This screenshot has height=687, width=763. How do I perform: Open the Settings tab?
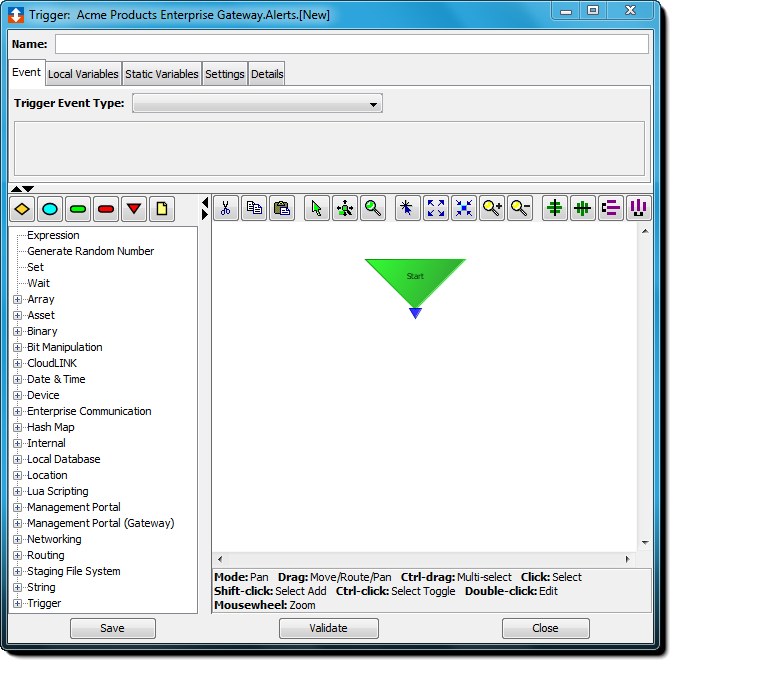coord(225,74)
